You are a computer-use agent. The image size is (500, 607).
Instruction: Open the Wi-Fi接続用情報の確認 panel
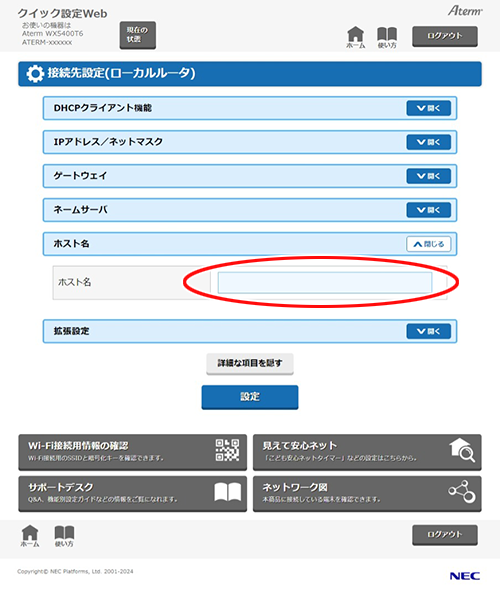132,452
